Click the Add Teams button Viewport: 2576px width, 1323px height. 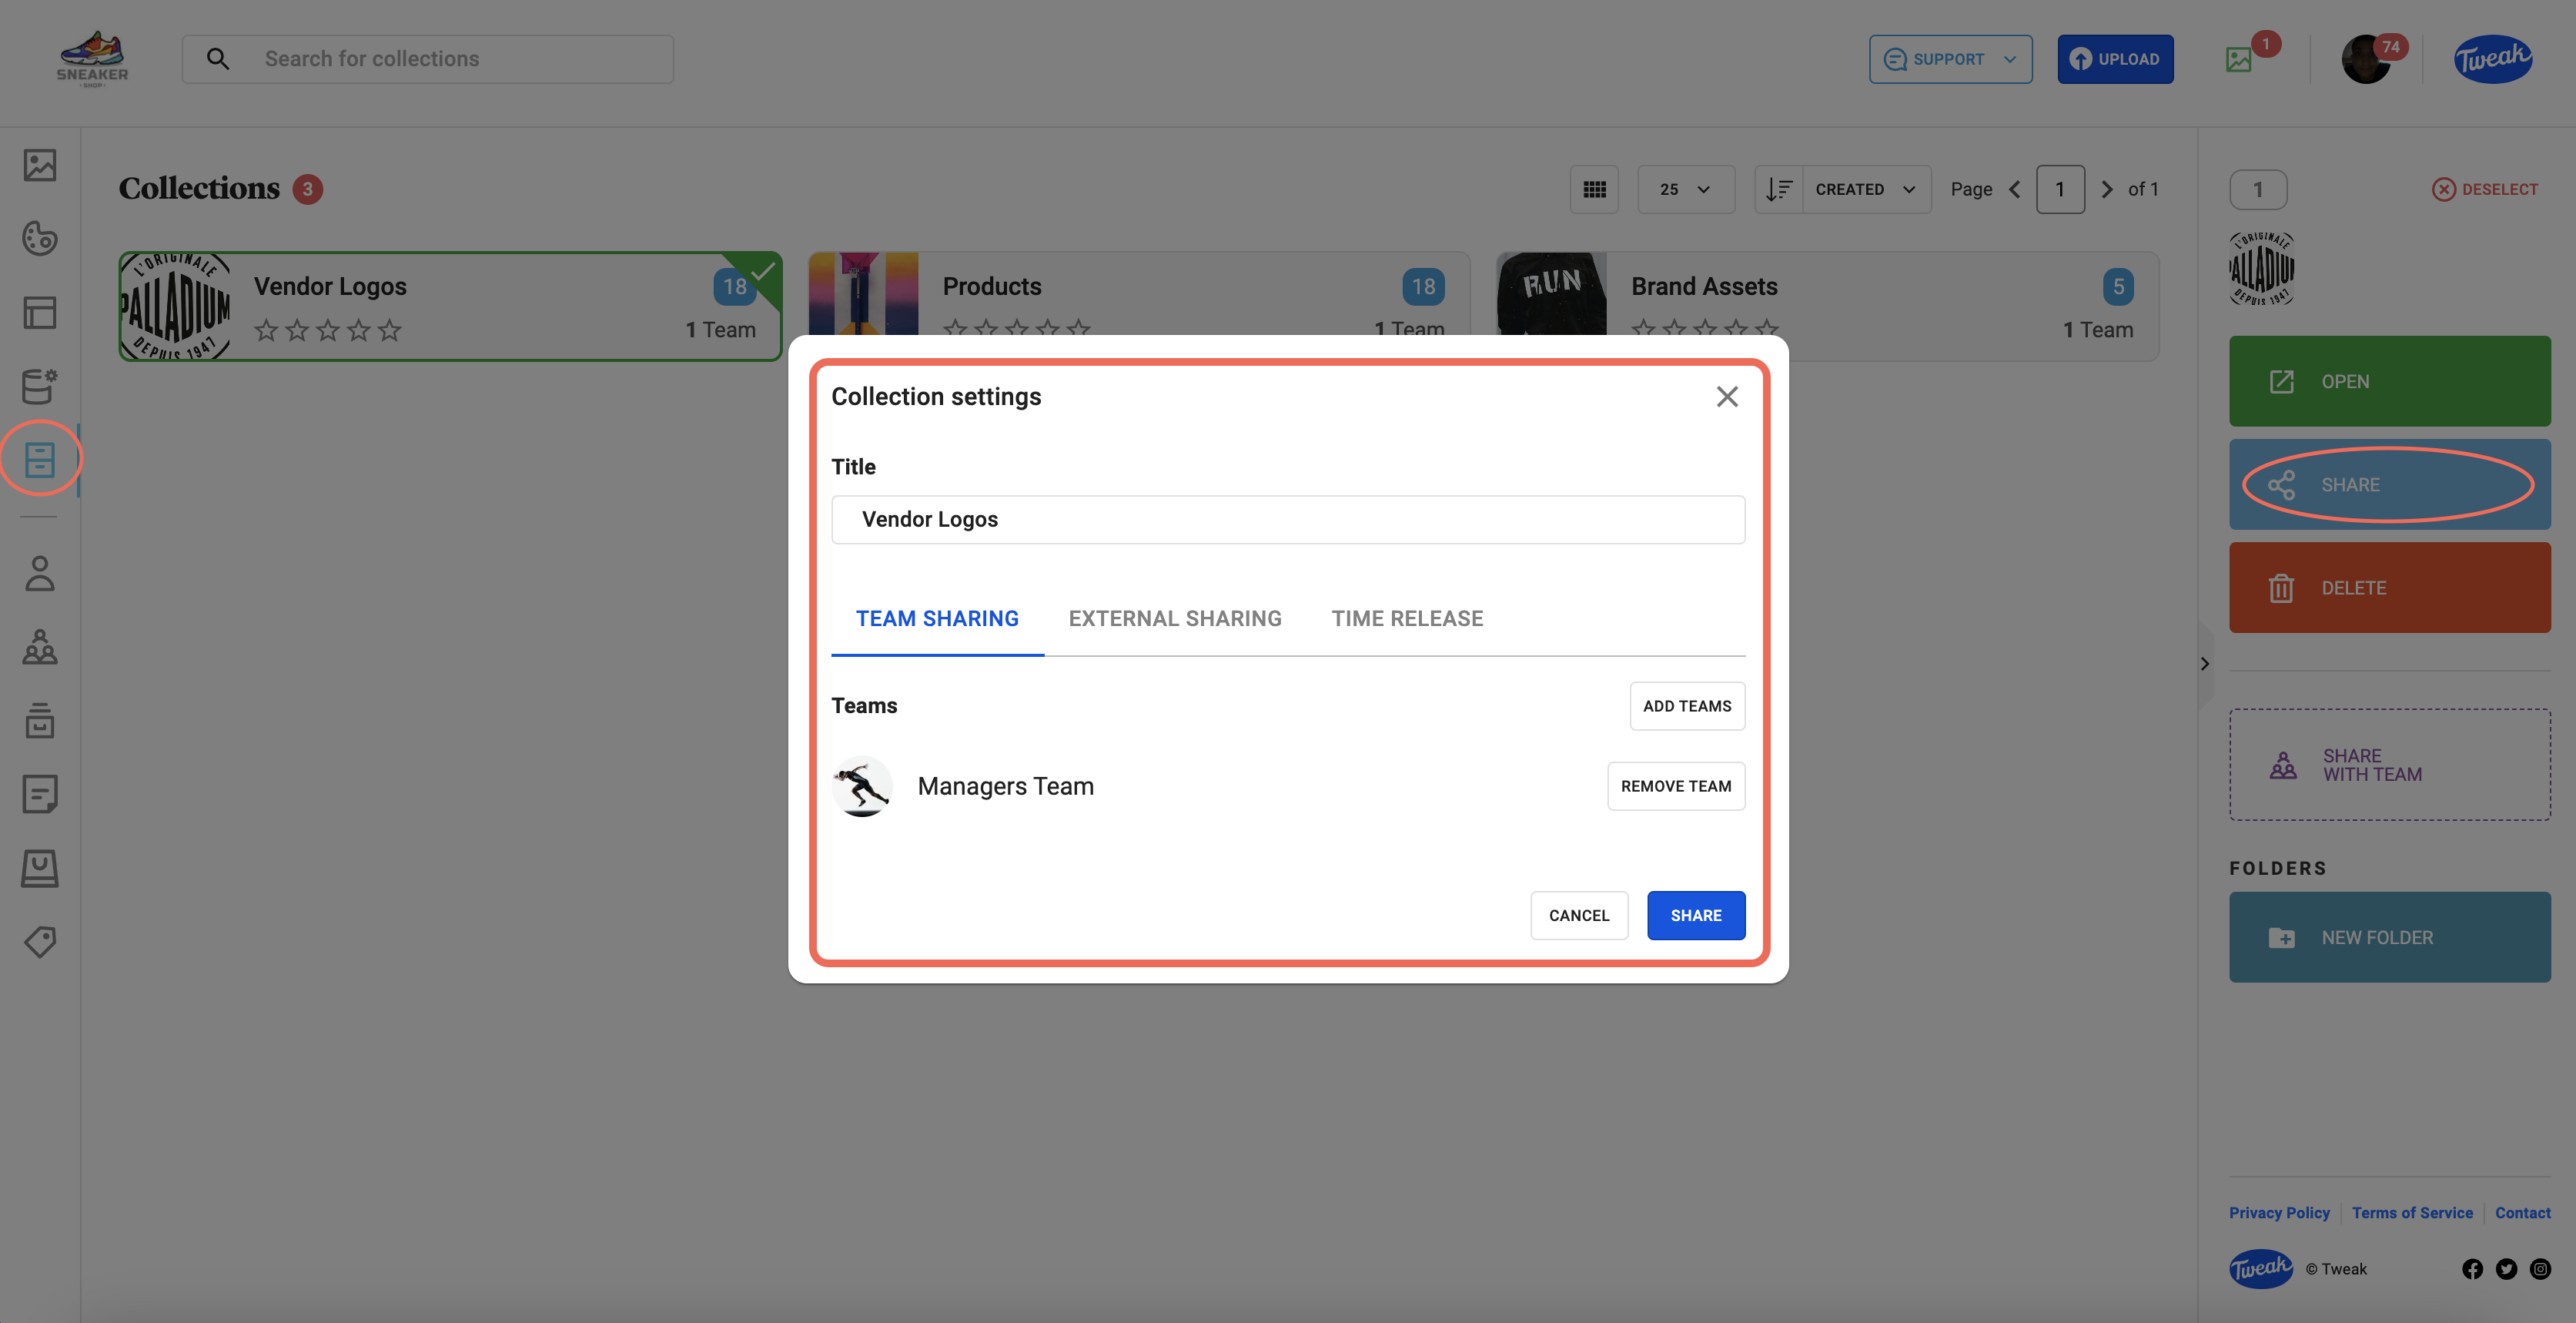click(x=1686, y=706)
